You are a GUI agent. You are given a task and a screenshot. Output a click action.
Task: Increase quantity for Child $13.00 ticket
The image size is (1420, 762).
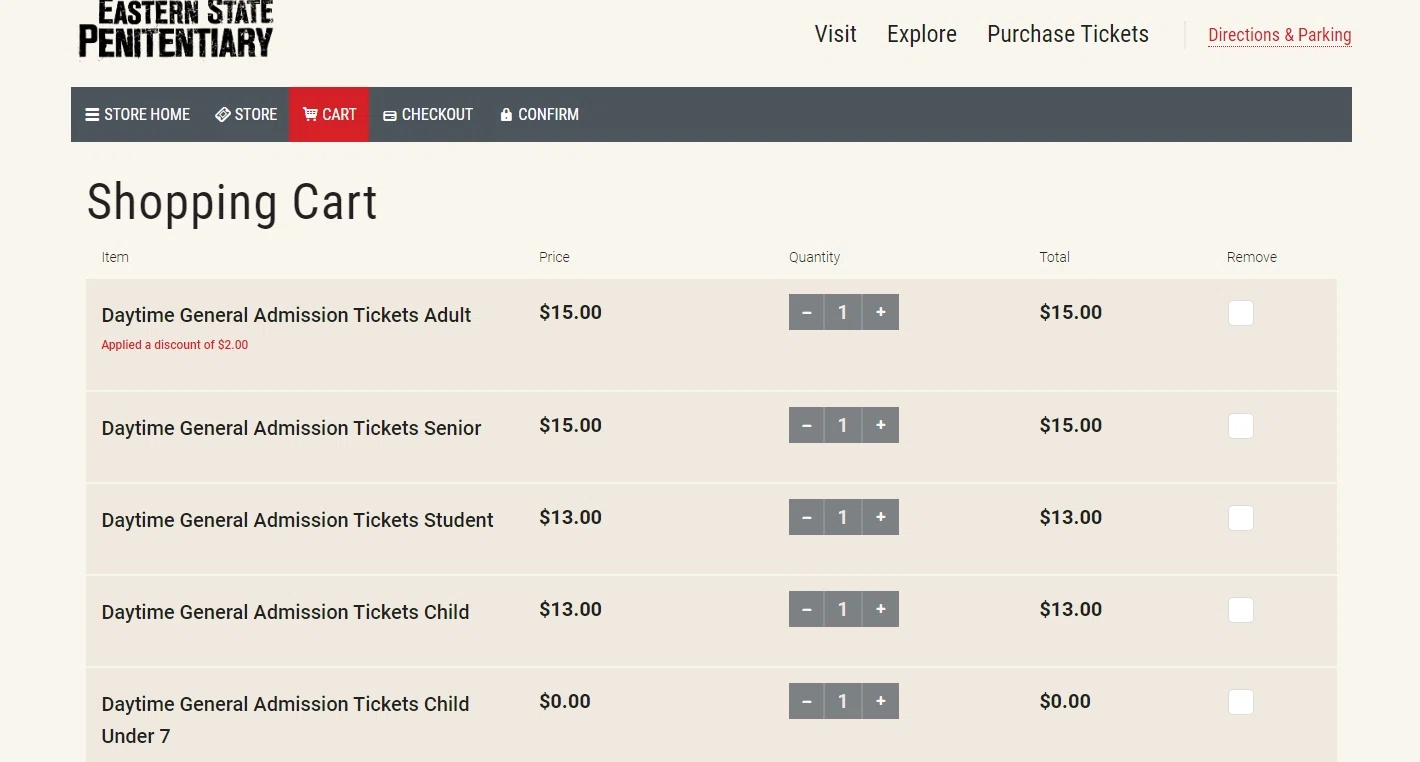click(x=881, y=609)
